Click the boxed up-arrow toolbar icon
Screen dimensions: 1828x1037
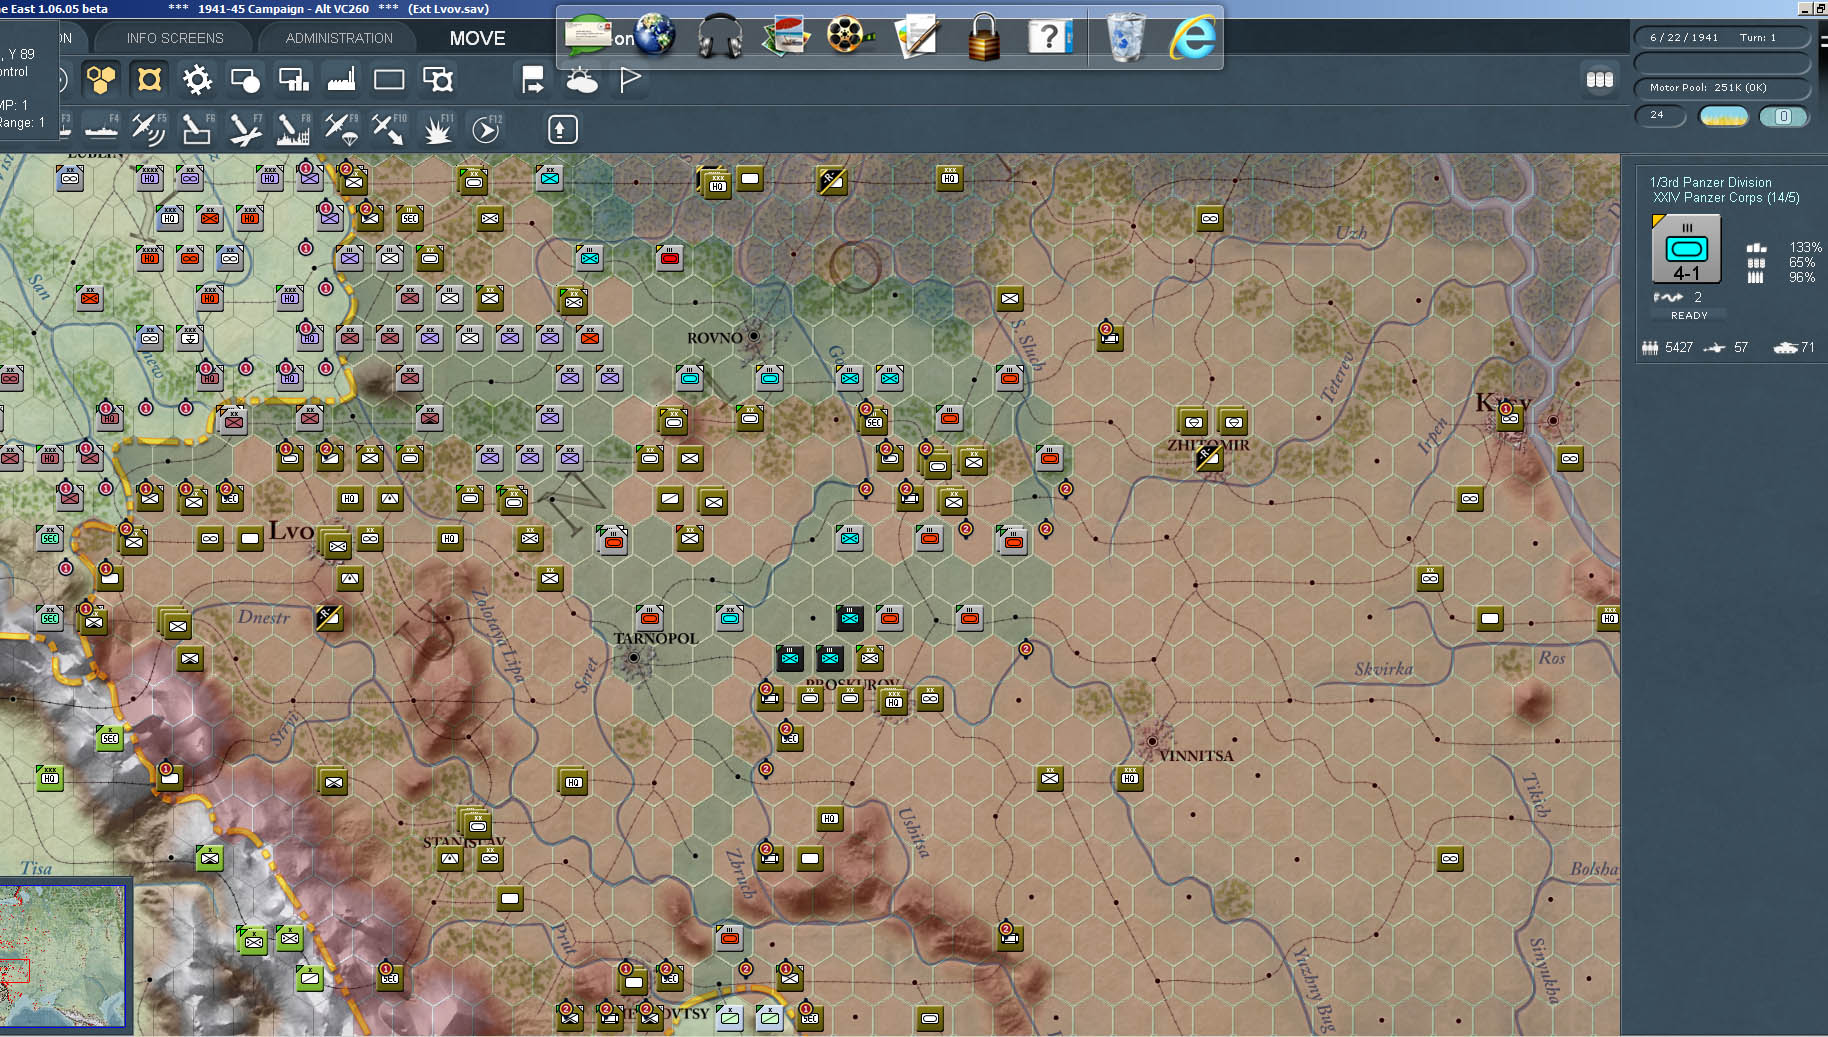(x=562, y=129)
